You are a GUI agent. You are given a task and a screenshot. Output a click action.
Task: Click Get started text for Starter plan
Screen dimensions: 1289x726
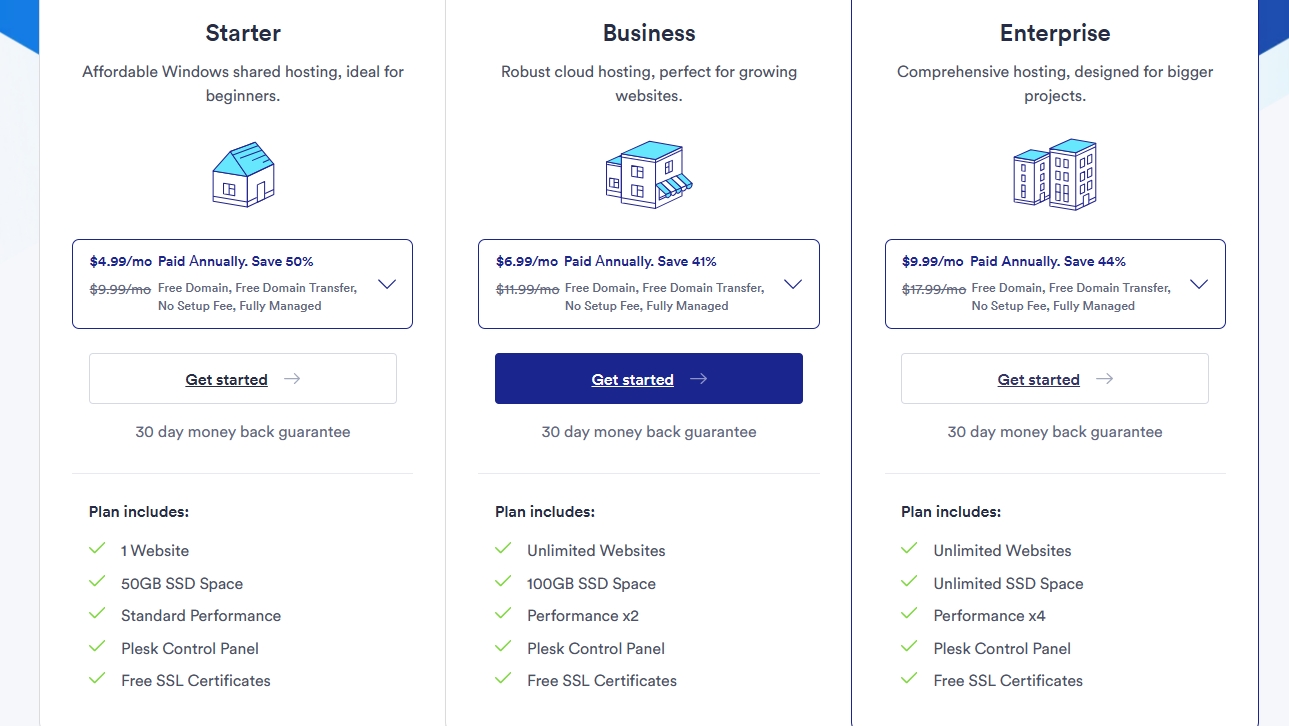pyautogui.click(x=226, y=380)
